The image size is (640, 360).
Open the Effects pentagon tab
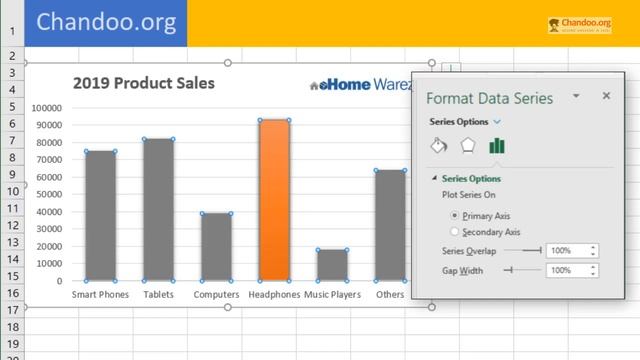click(x=468, y=145)
